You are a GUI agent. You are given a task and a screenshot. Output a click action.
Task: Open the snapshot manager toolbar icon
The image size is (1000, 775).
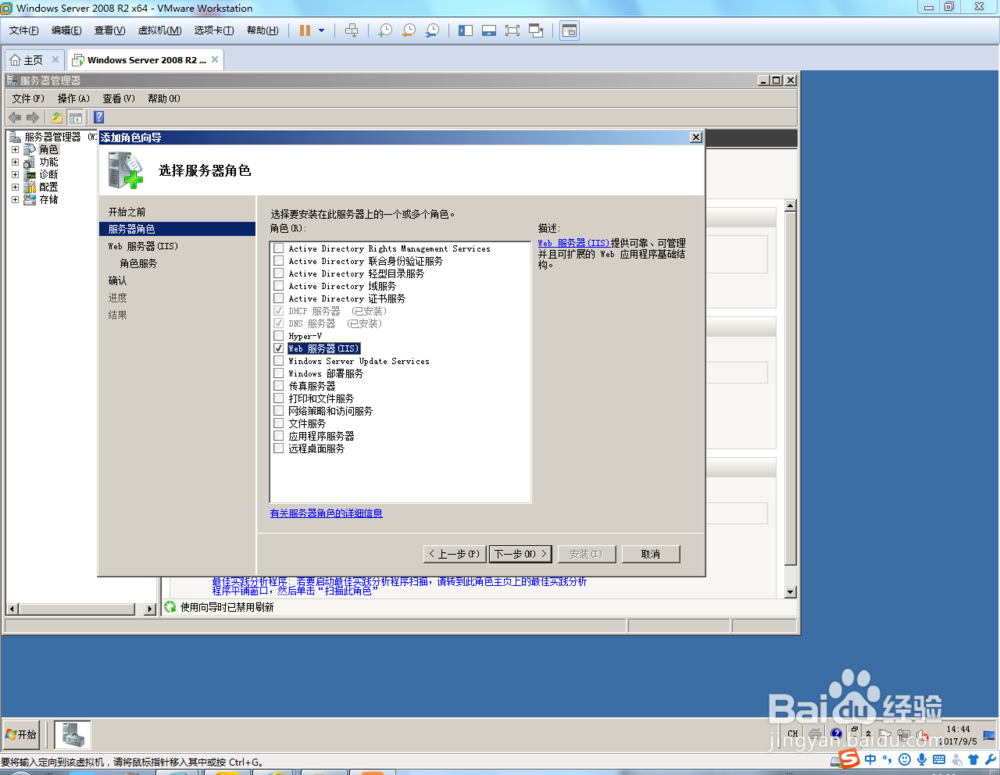(432, 31)
